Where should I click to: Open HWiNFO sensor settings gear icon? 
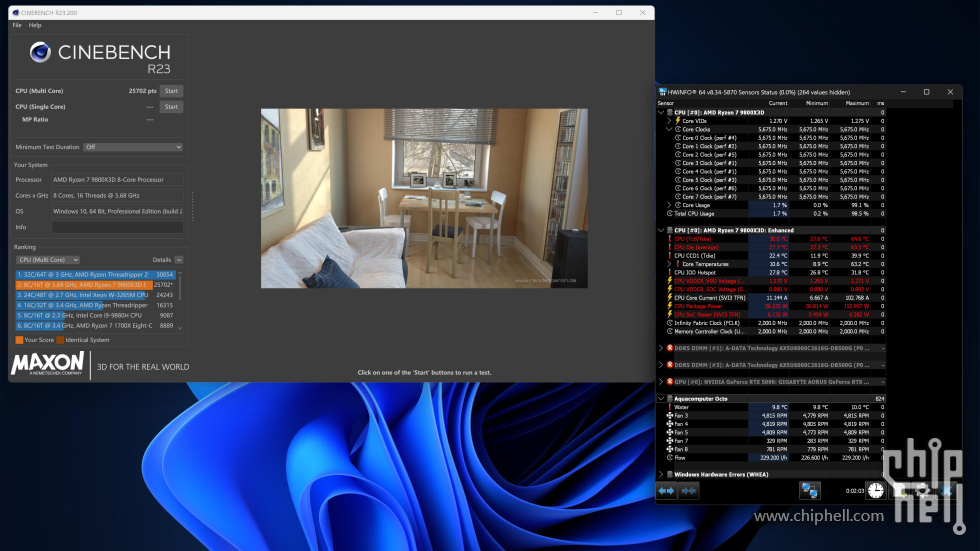(921, 490)
